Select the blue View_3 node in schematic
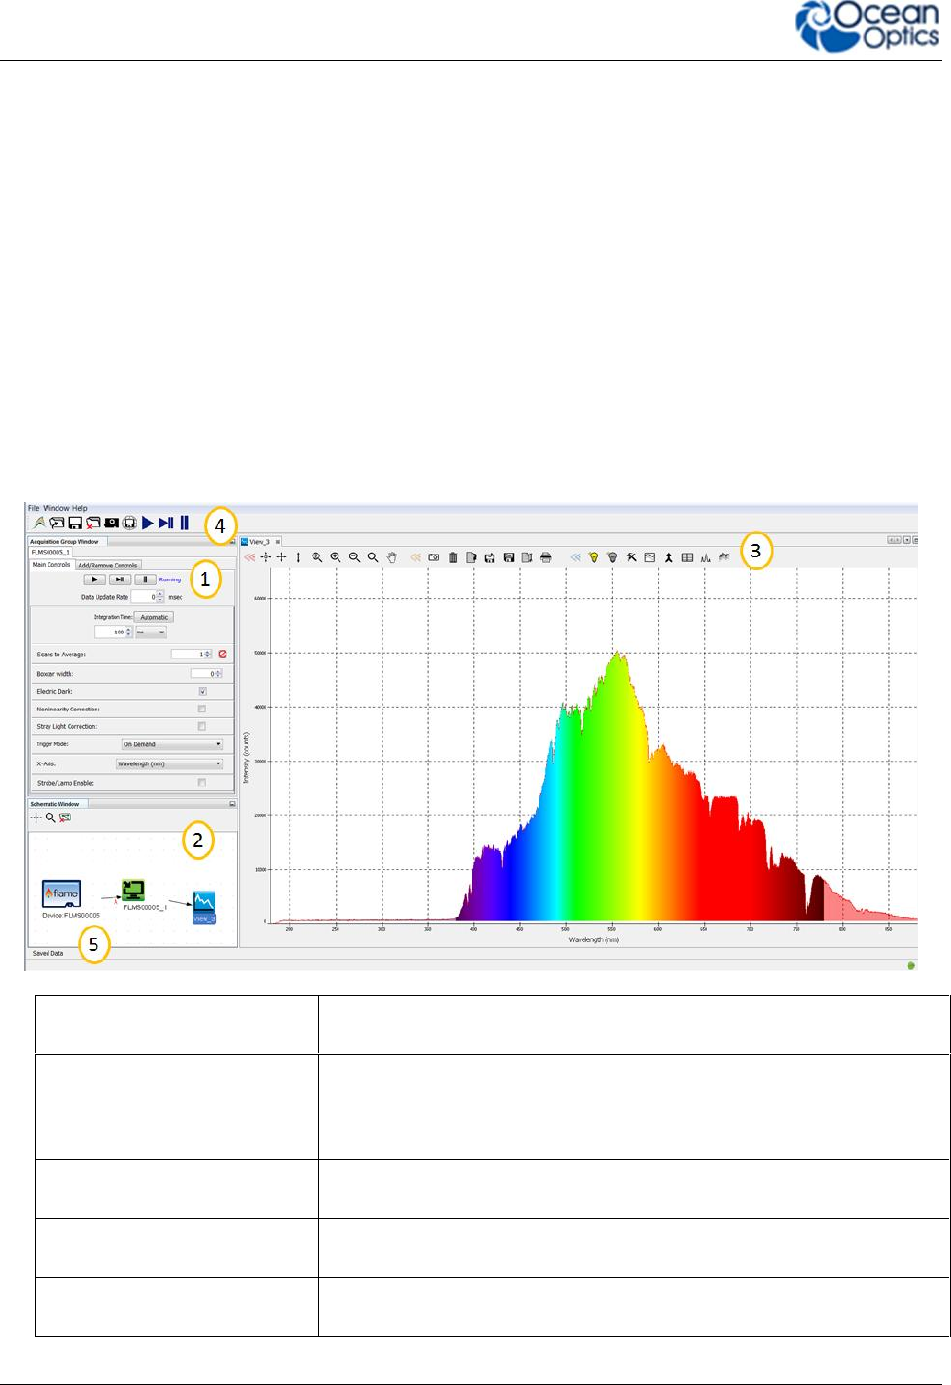 (x=204, y=907)
